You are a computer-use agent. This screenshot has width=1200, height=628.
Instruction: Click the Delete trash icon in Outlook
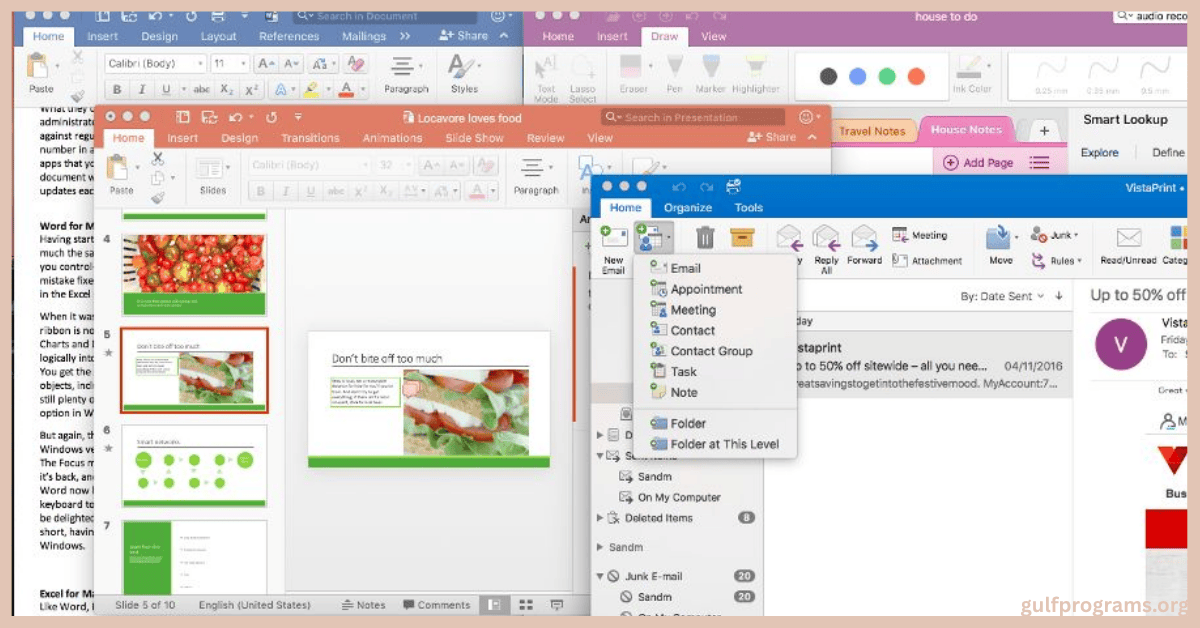click(x=705, y=238)
